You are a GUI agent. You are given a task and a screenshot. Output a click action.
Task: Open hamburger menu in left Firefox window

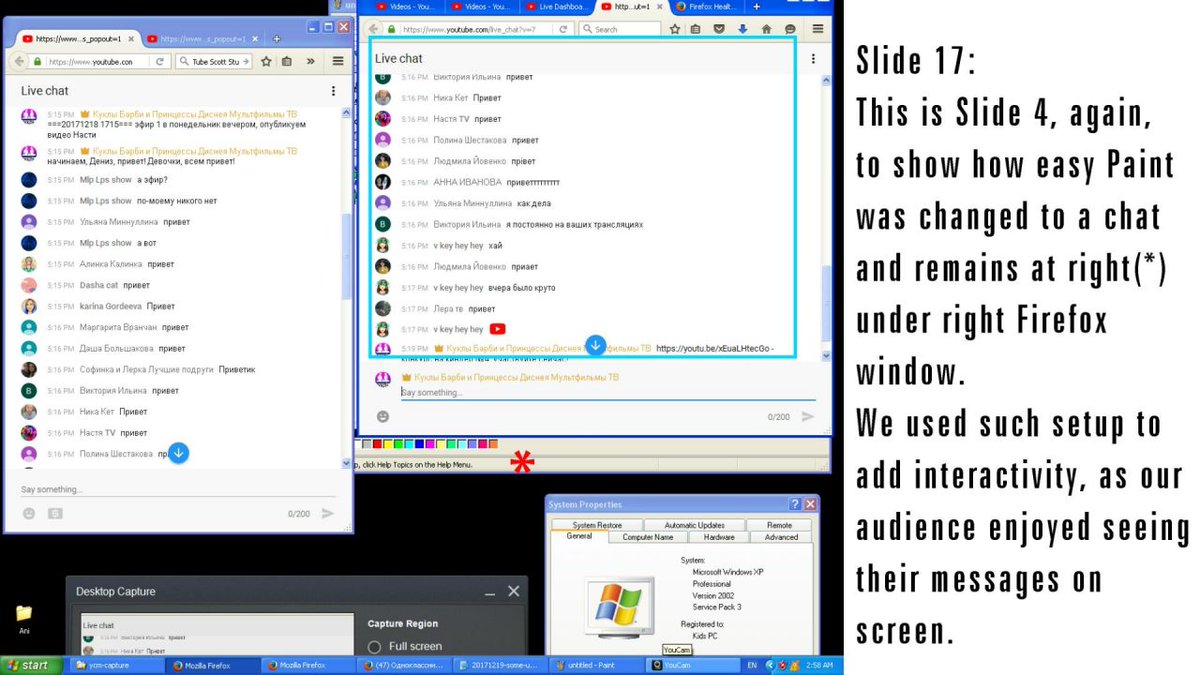tap(337, 61)
